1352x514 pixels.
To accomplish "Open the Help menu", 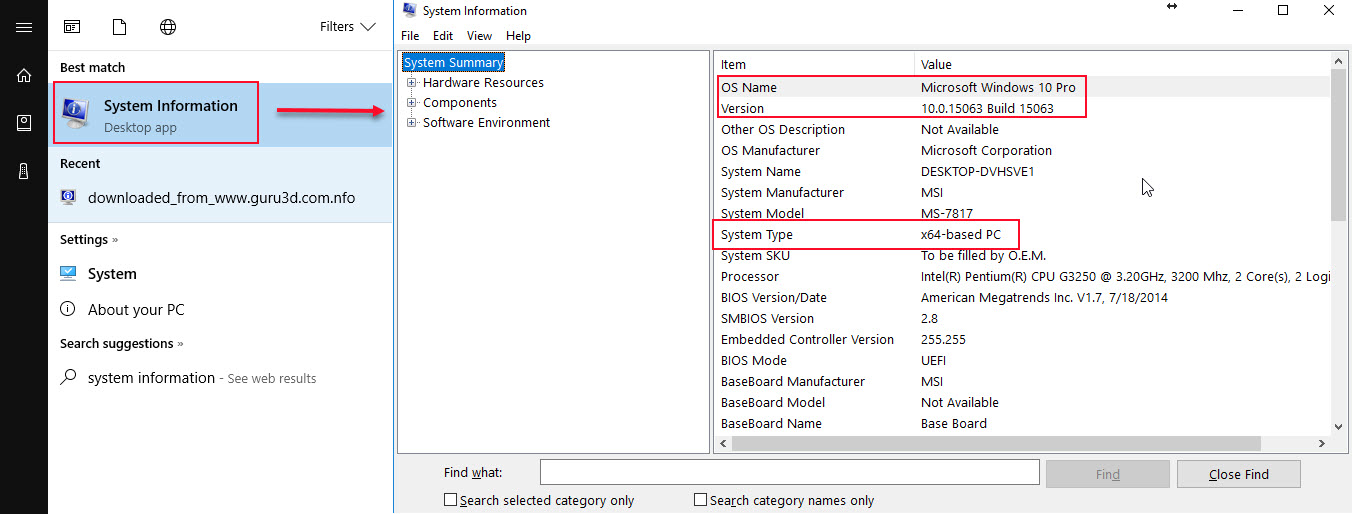I will [518, 36].
